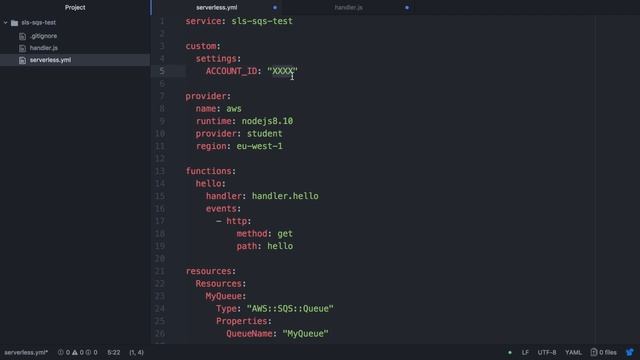Click provider: student on line 10

coord(239,133)
